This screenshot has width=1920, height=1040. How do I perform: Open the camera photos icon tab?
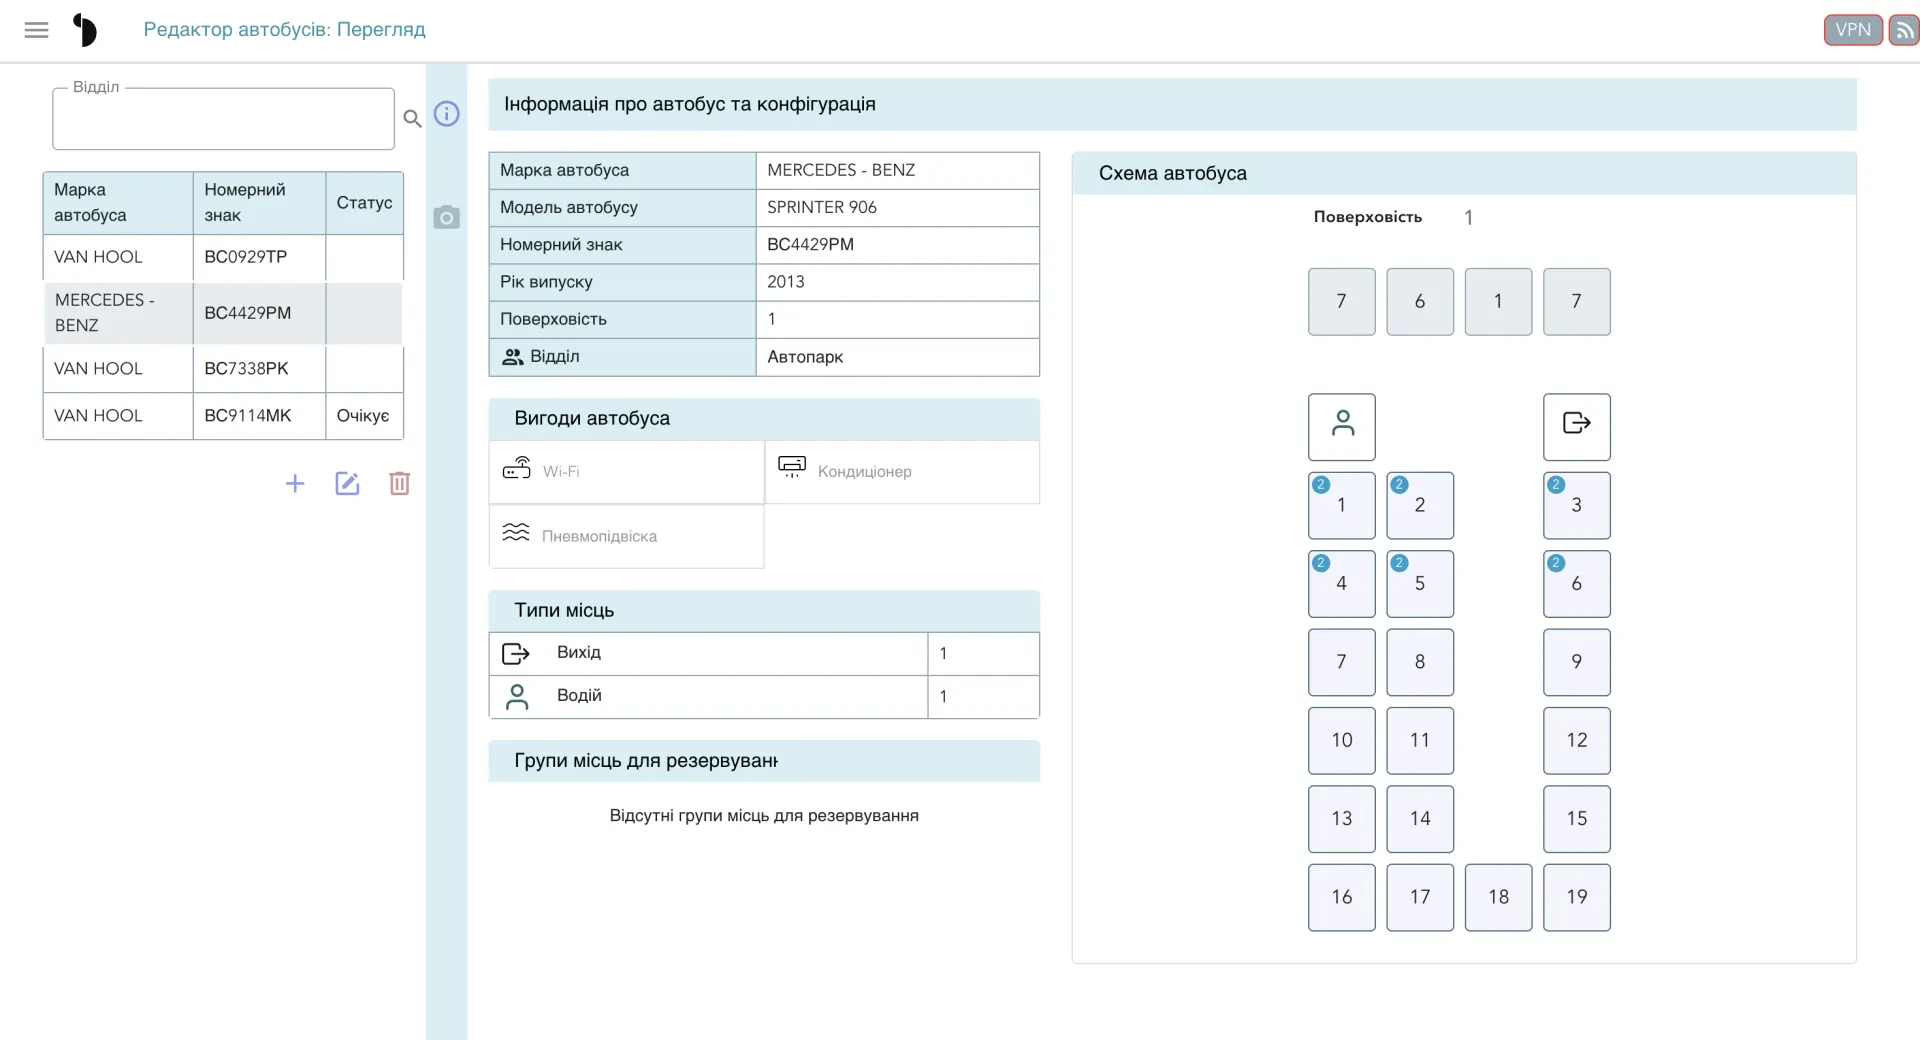(447, 217)
